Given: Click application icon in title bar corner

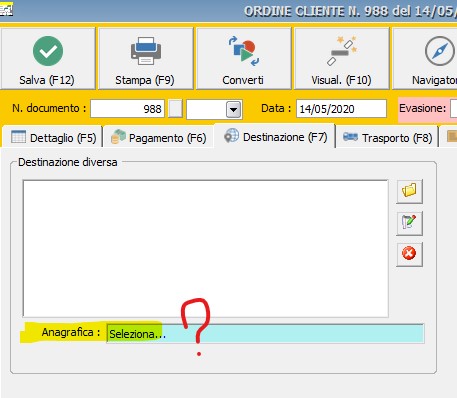Looking at the screenshot, I should [x=6, y=9].
